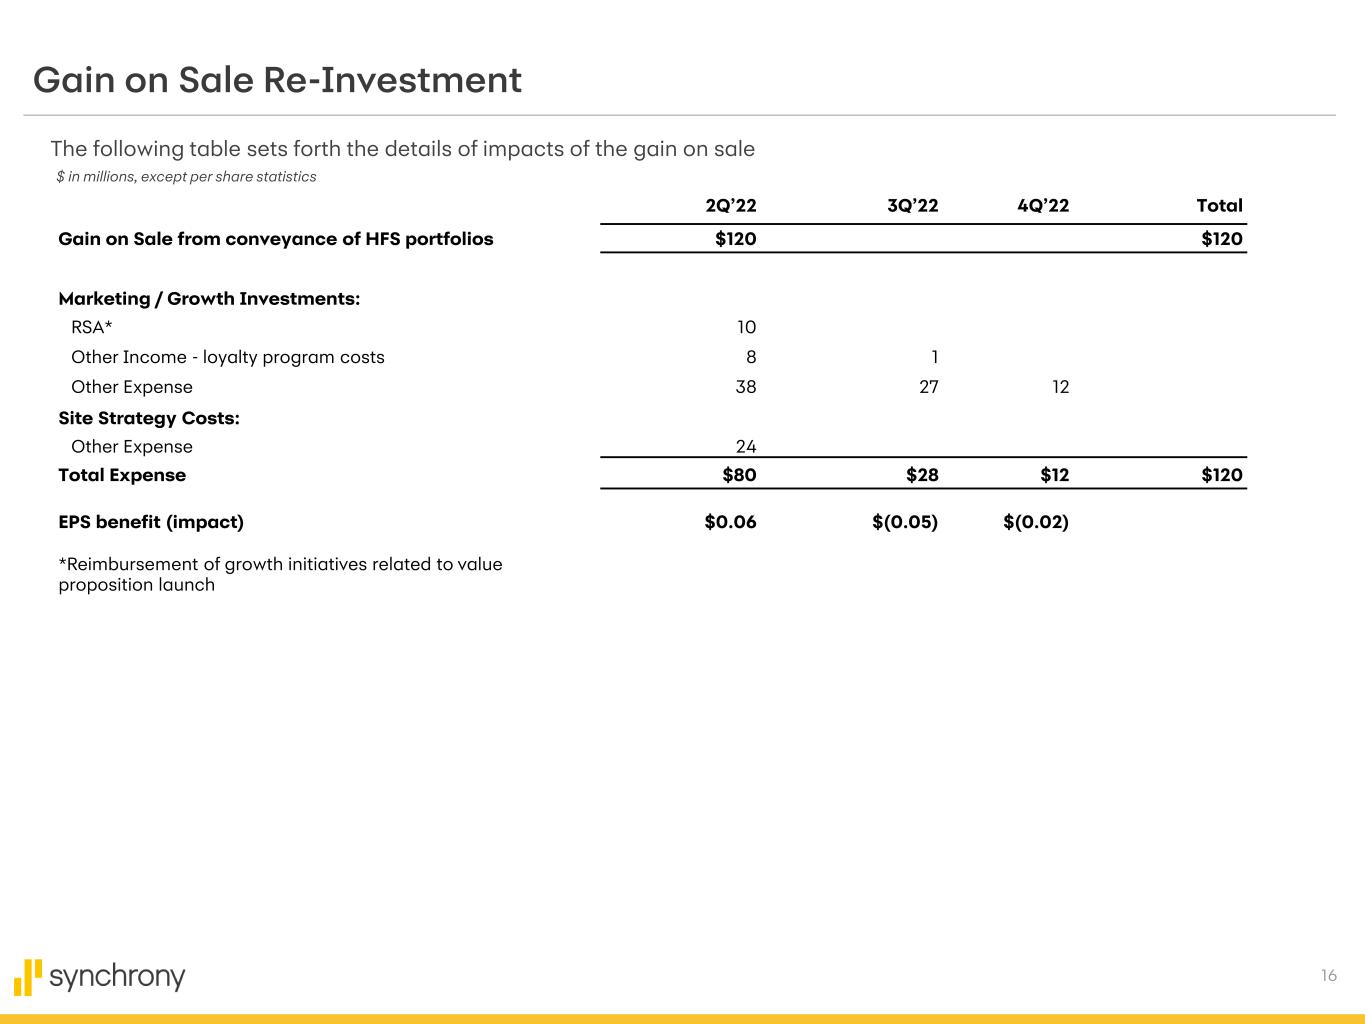Click the Synchrony logo icon
Image resolution: width=1365 pixels, height=1024 pixels.
pos(28,977)
